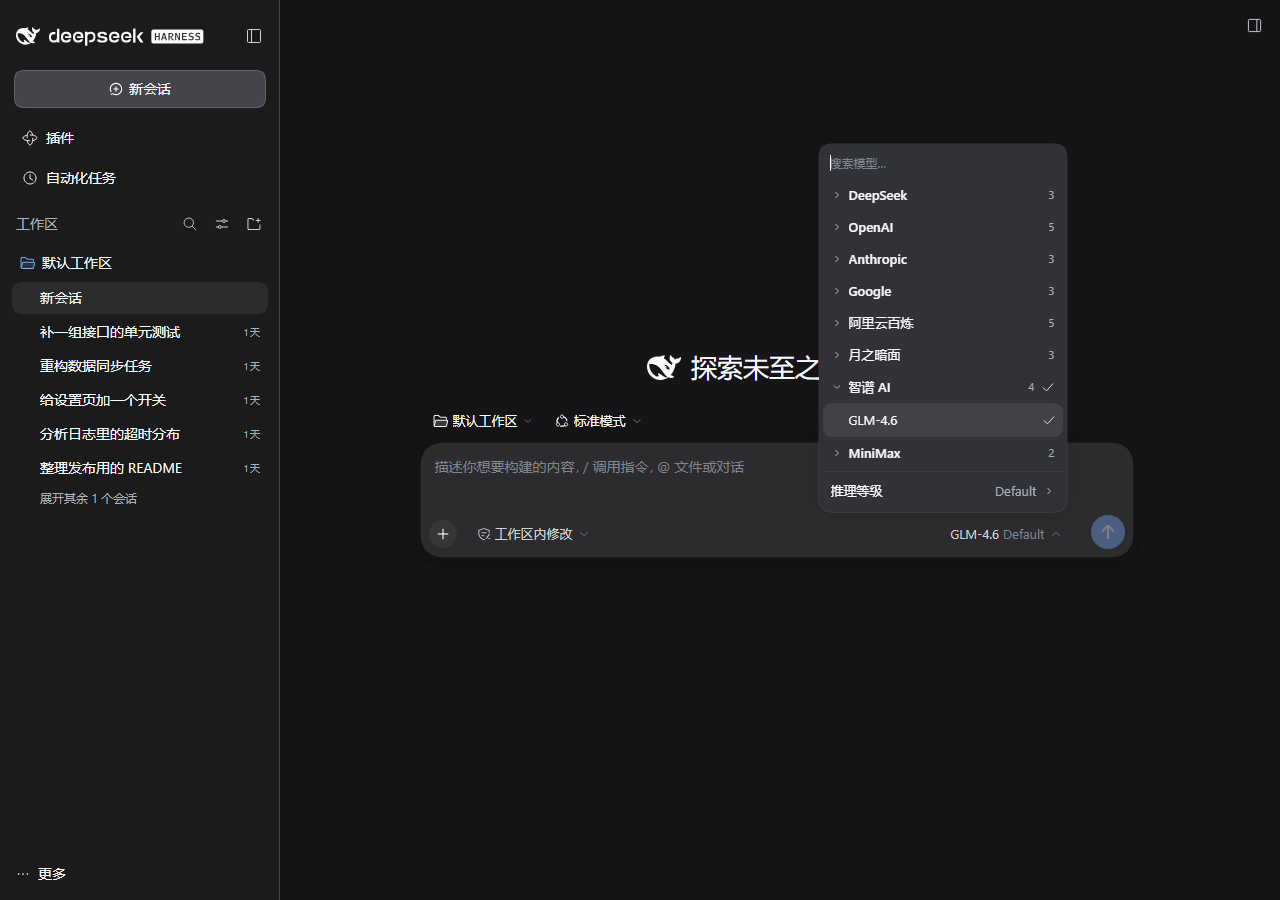Collapse the 智谱 AI model group
This screenshot has width=1280, height=900.
943,387
